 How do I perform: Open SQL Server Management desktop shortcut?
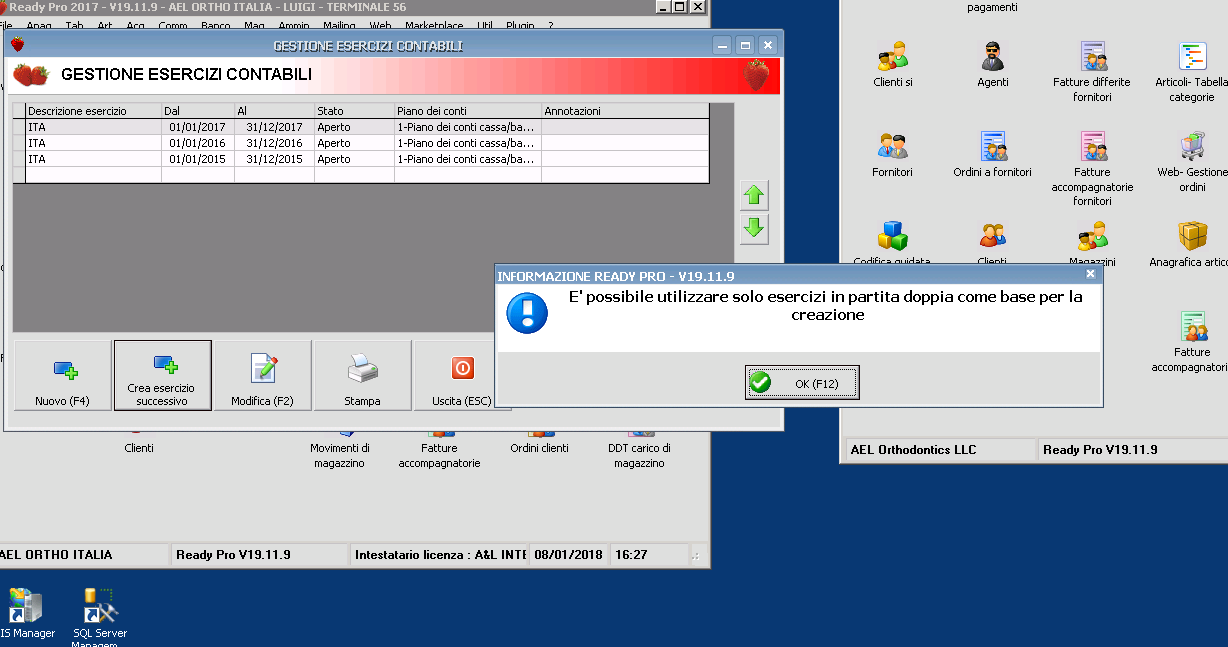(x=102, y=606)
